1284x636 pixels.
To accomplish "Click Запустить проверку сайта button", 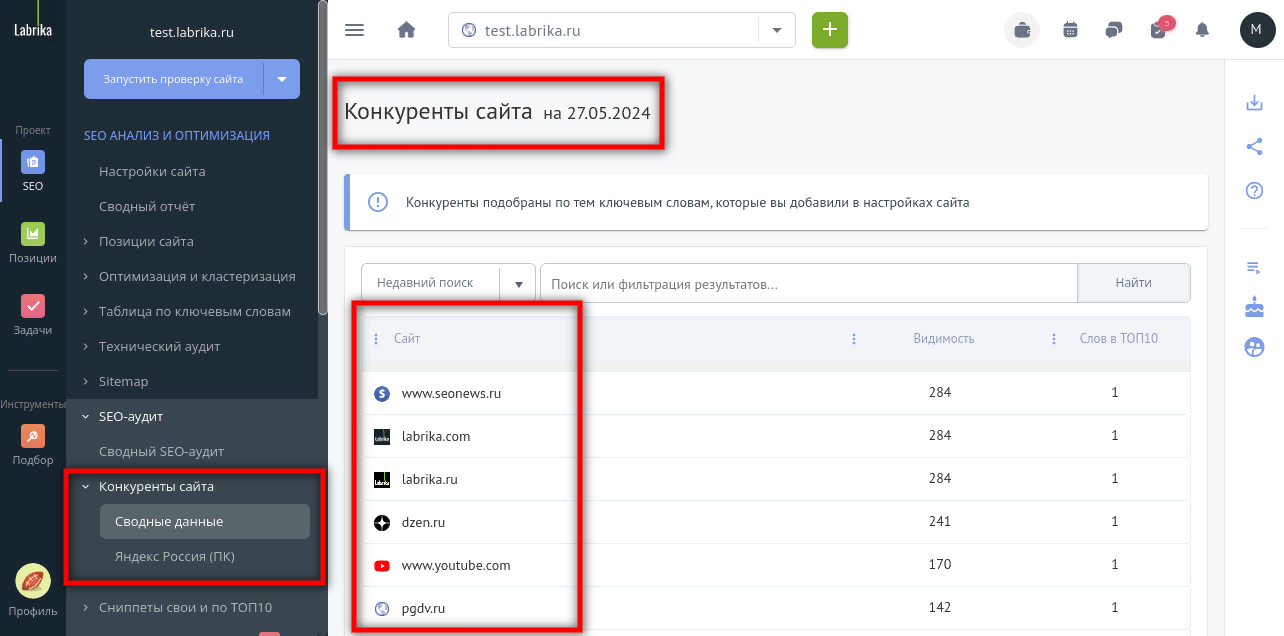I will (x=173, y=79).
